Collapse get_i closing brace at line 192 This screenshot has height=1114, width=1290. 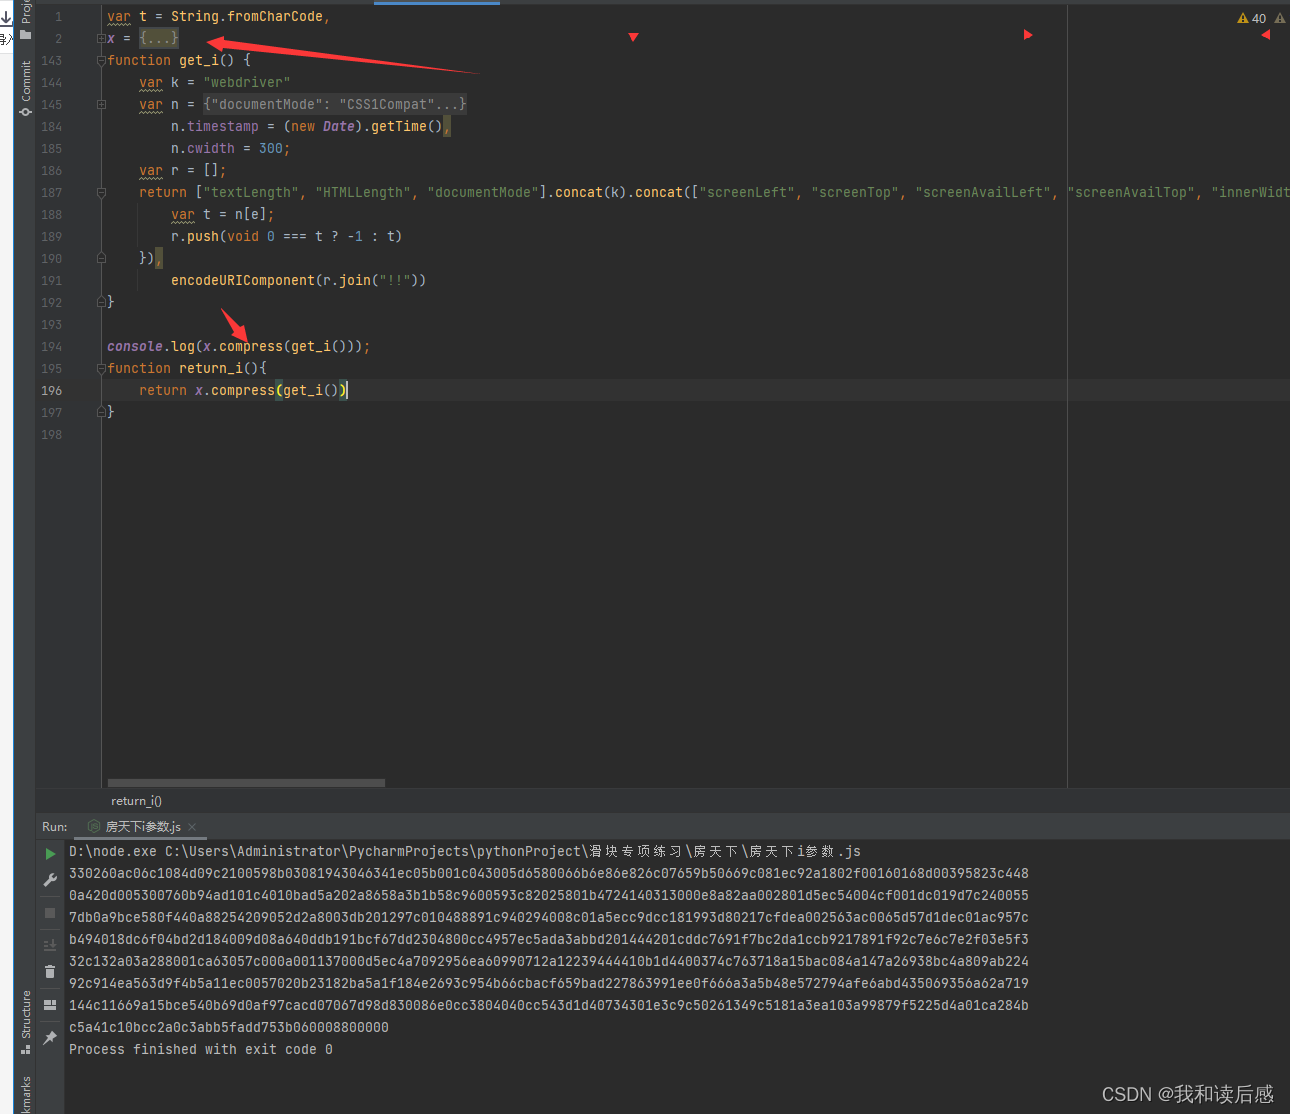coord(101,302)
